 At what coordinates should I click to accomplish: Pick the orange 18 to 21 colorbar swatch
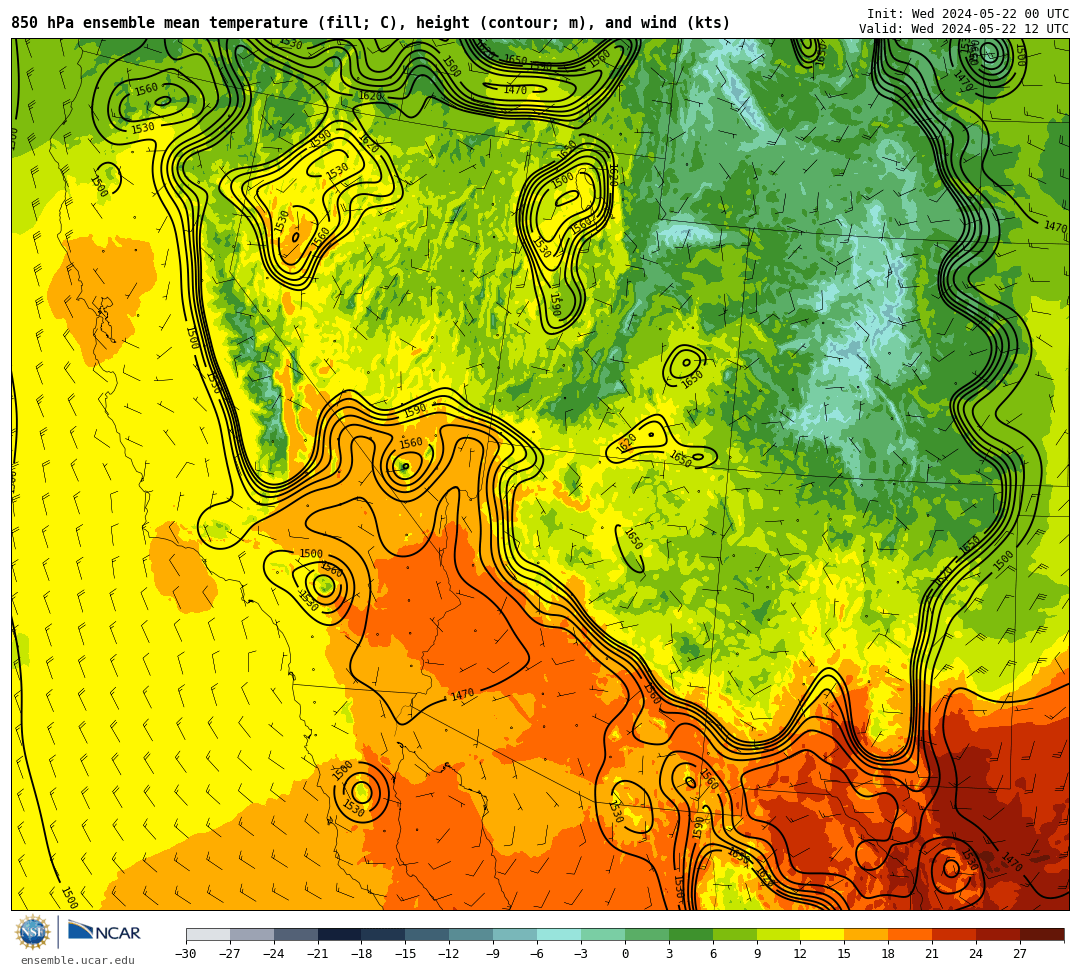point(911,934)
